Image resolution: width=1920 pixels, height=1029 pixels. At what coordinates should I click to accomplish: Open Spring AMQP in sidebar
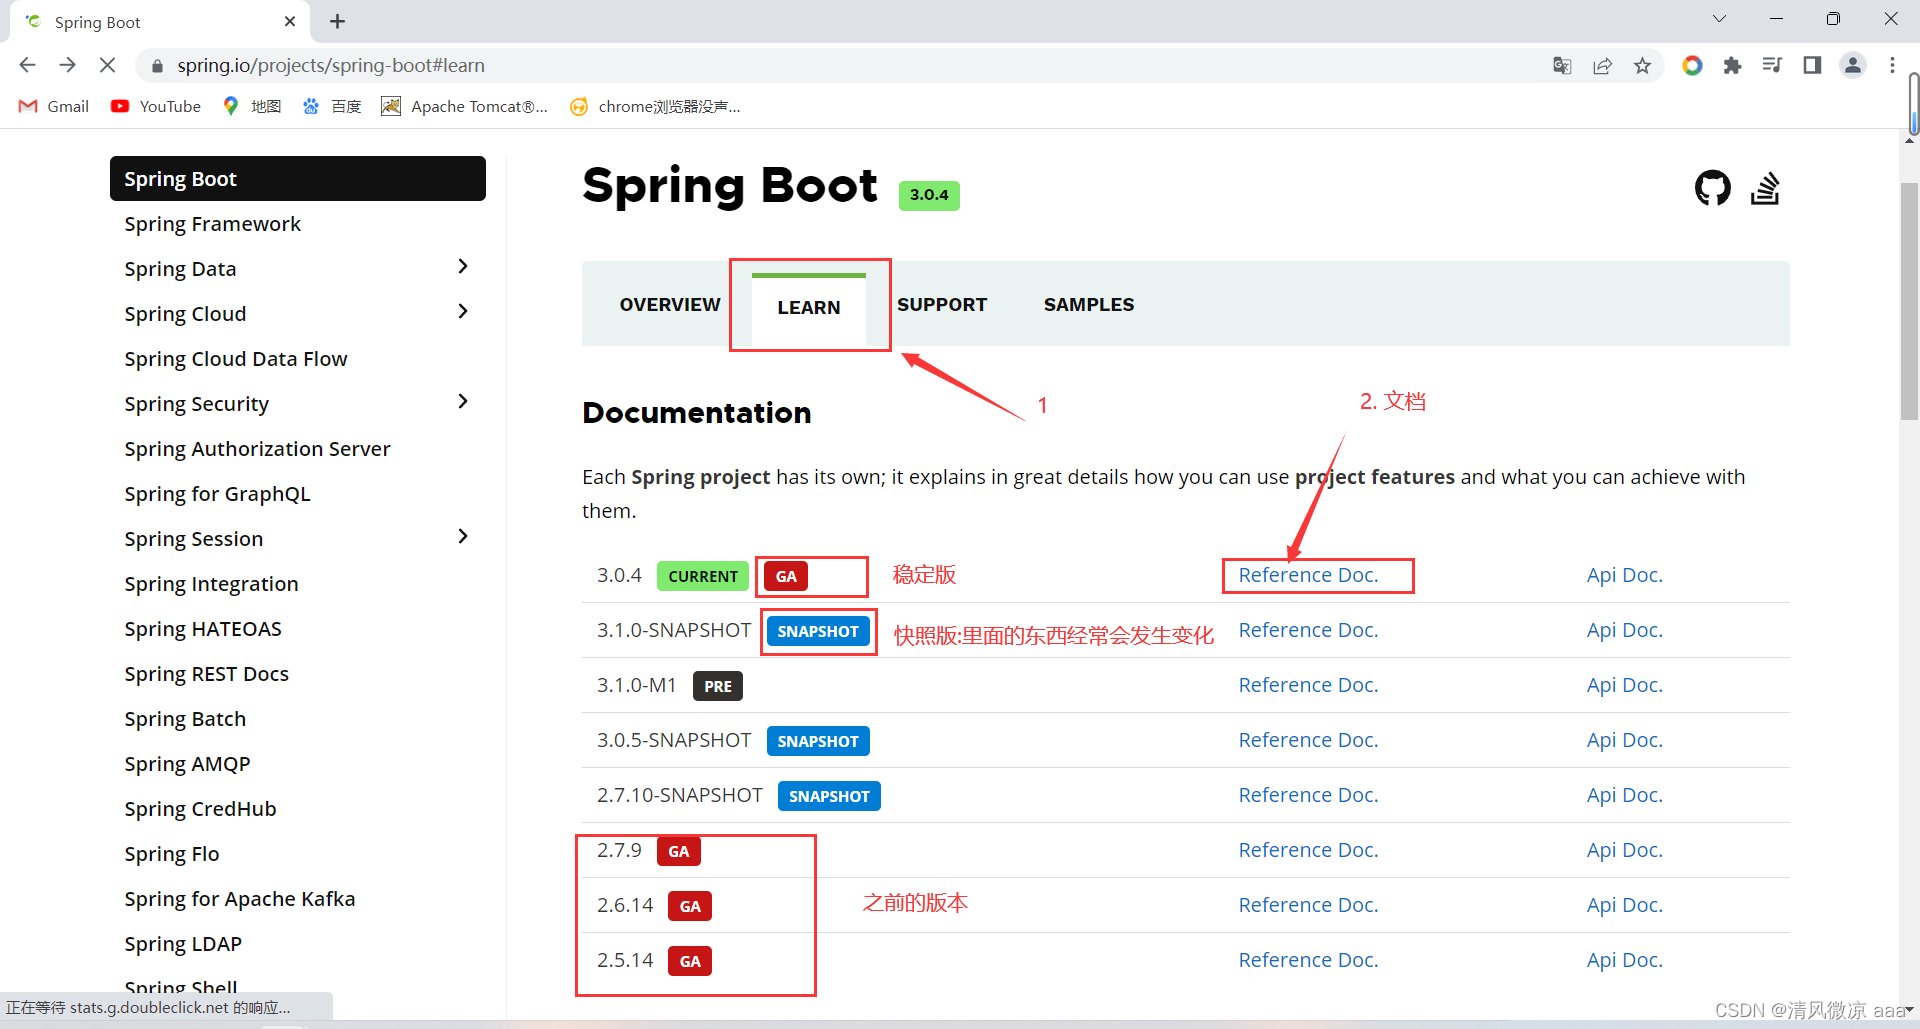coord(187,764)
